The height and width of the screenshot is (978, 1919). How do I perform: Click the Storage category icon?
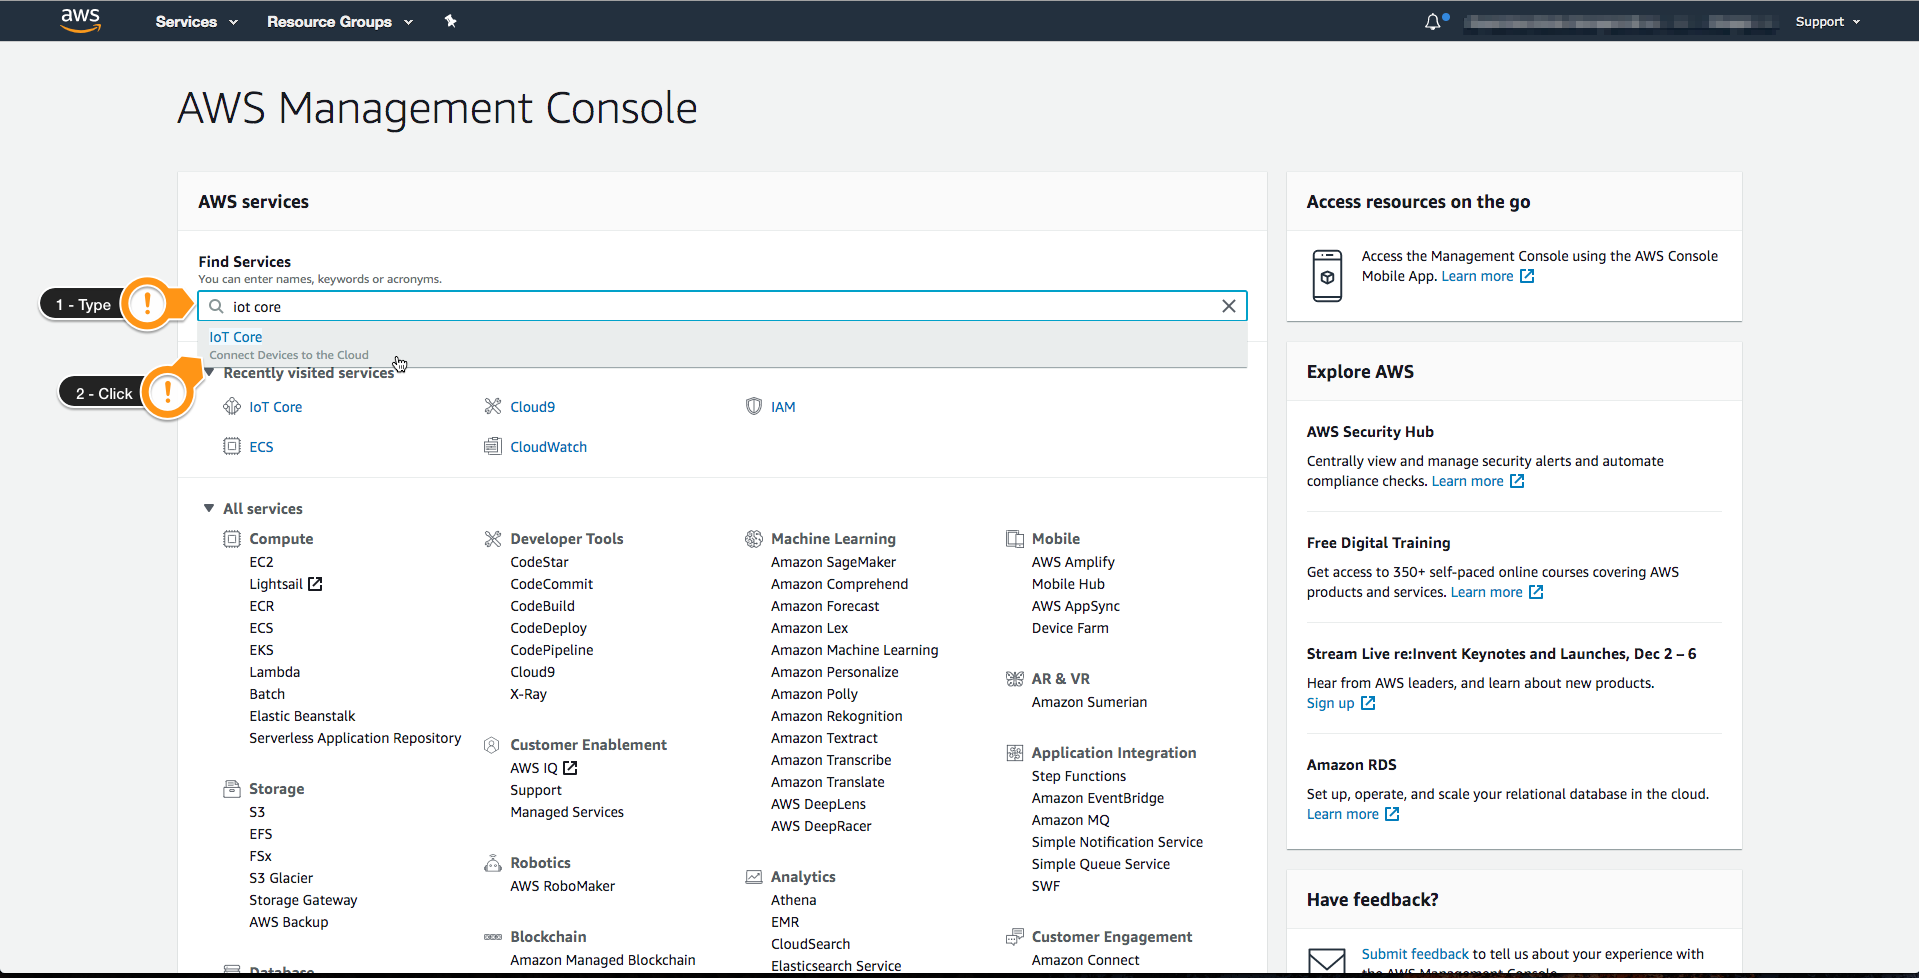coord(232,789)
